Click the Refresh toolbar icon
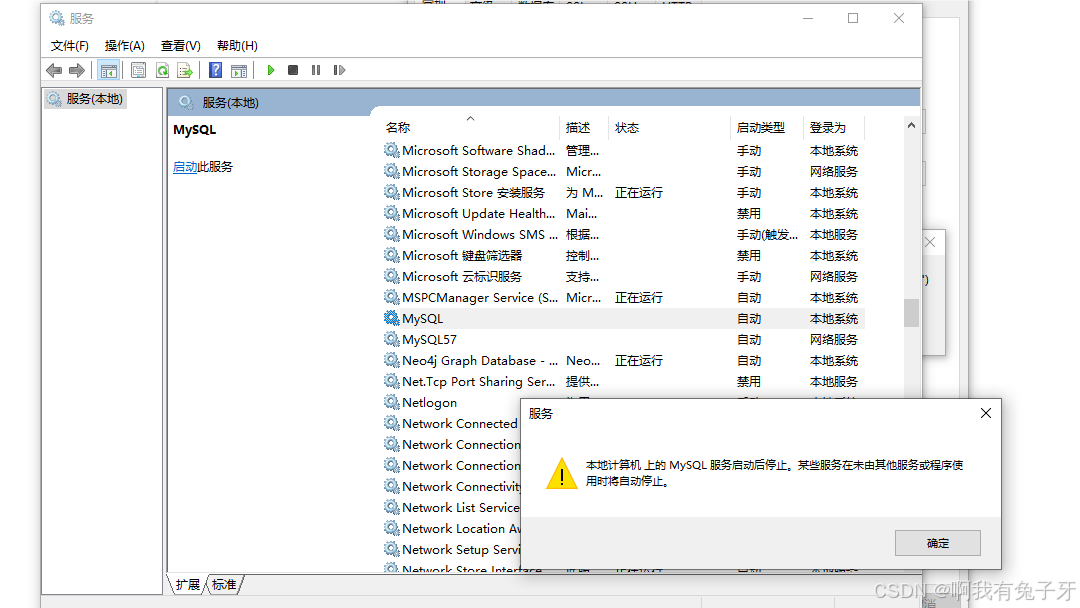1080x608 pixels. 163,70
